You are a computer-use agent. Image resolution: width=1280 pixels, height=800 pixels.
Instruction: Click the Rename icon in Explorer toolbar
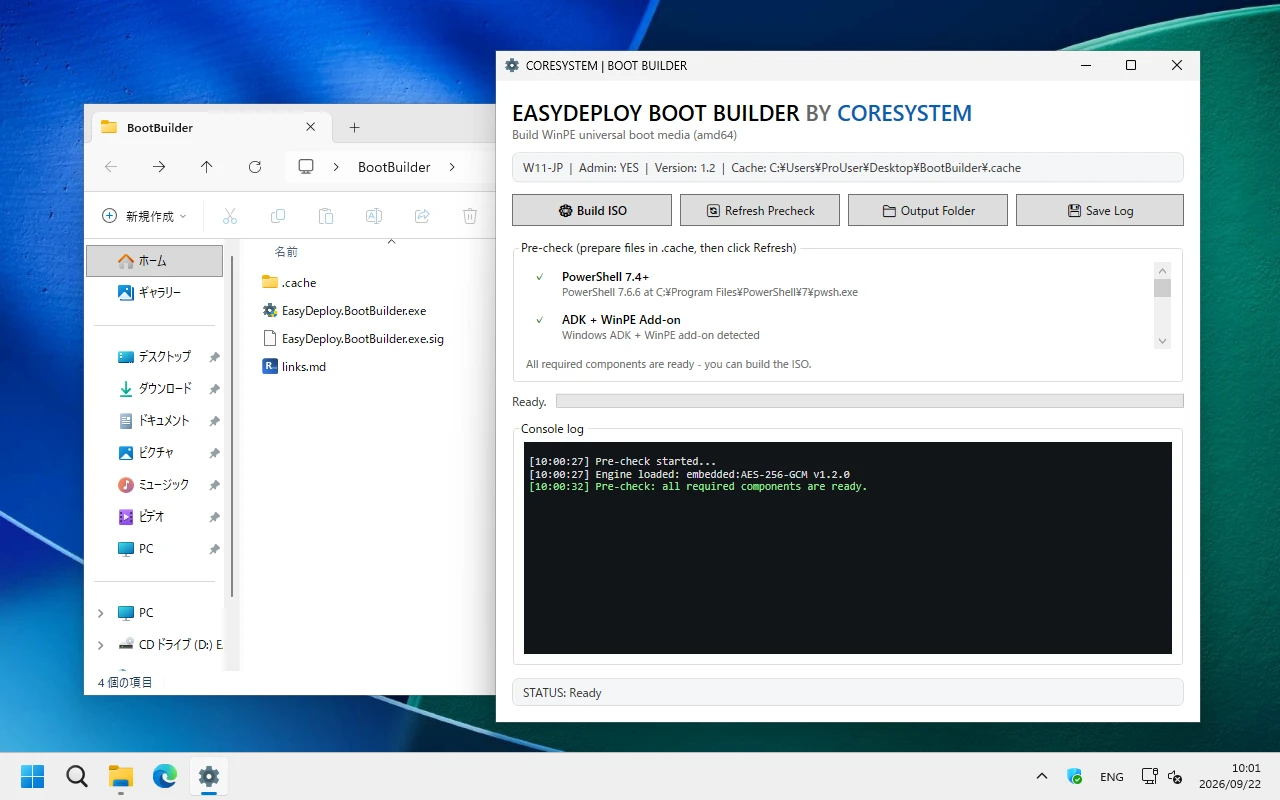(374, 216)
